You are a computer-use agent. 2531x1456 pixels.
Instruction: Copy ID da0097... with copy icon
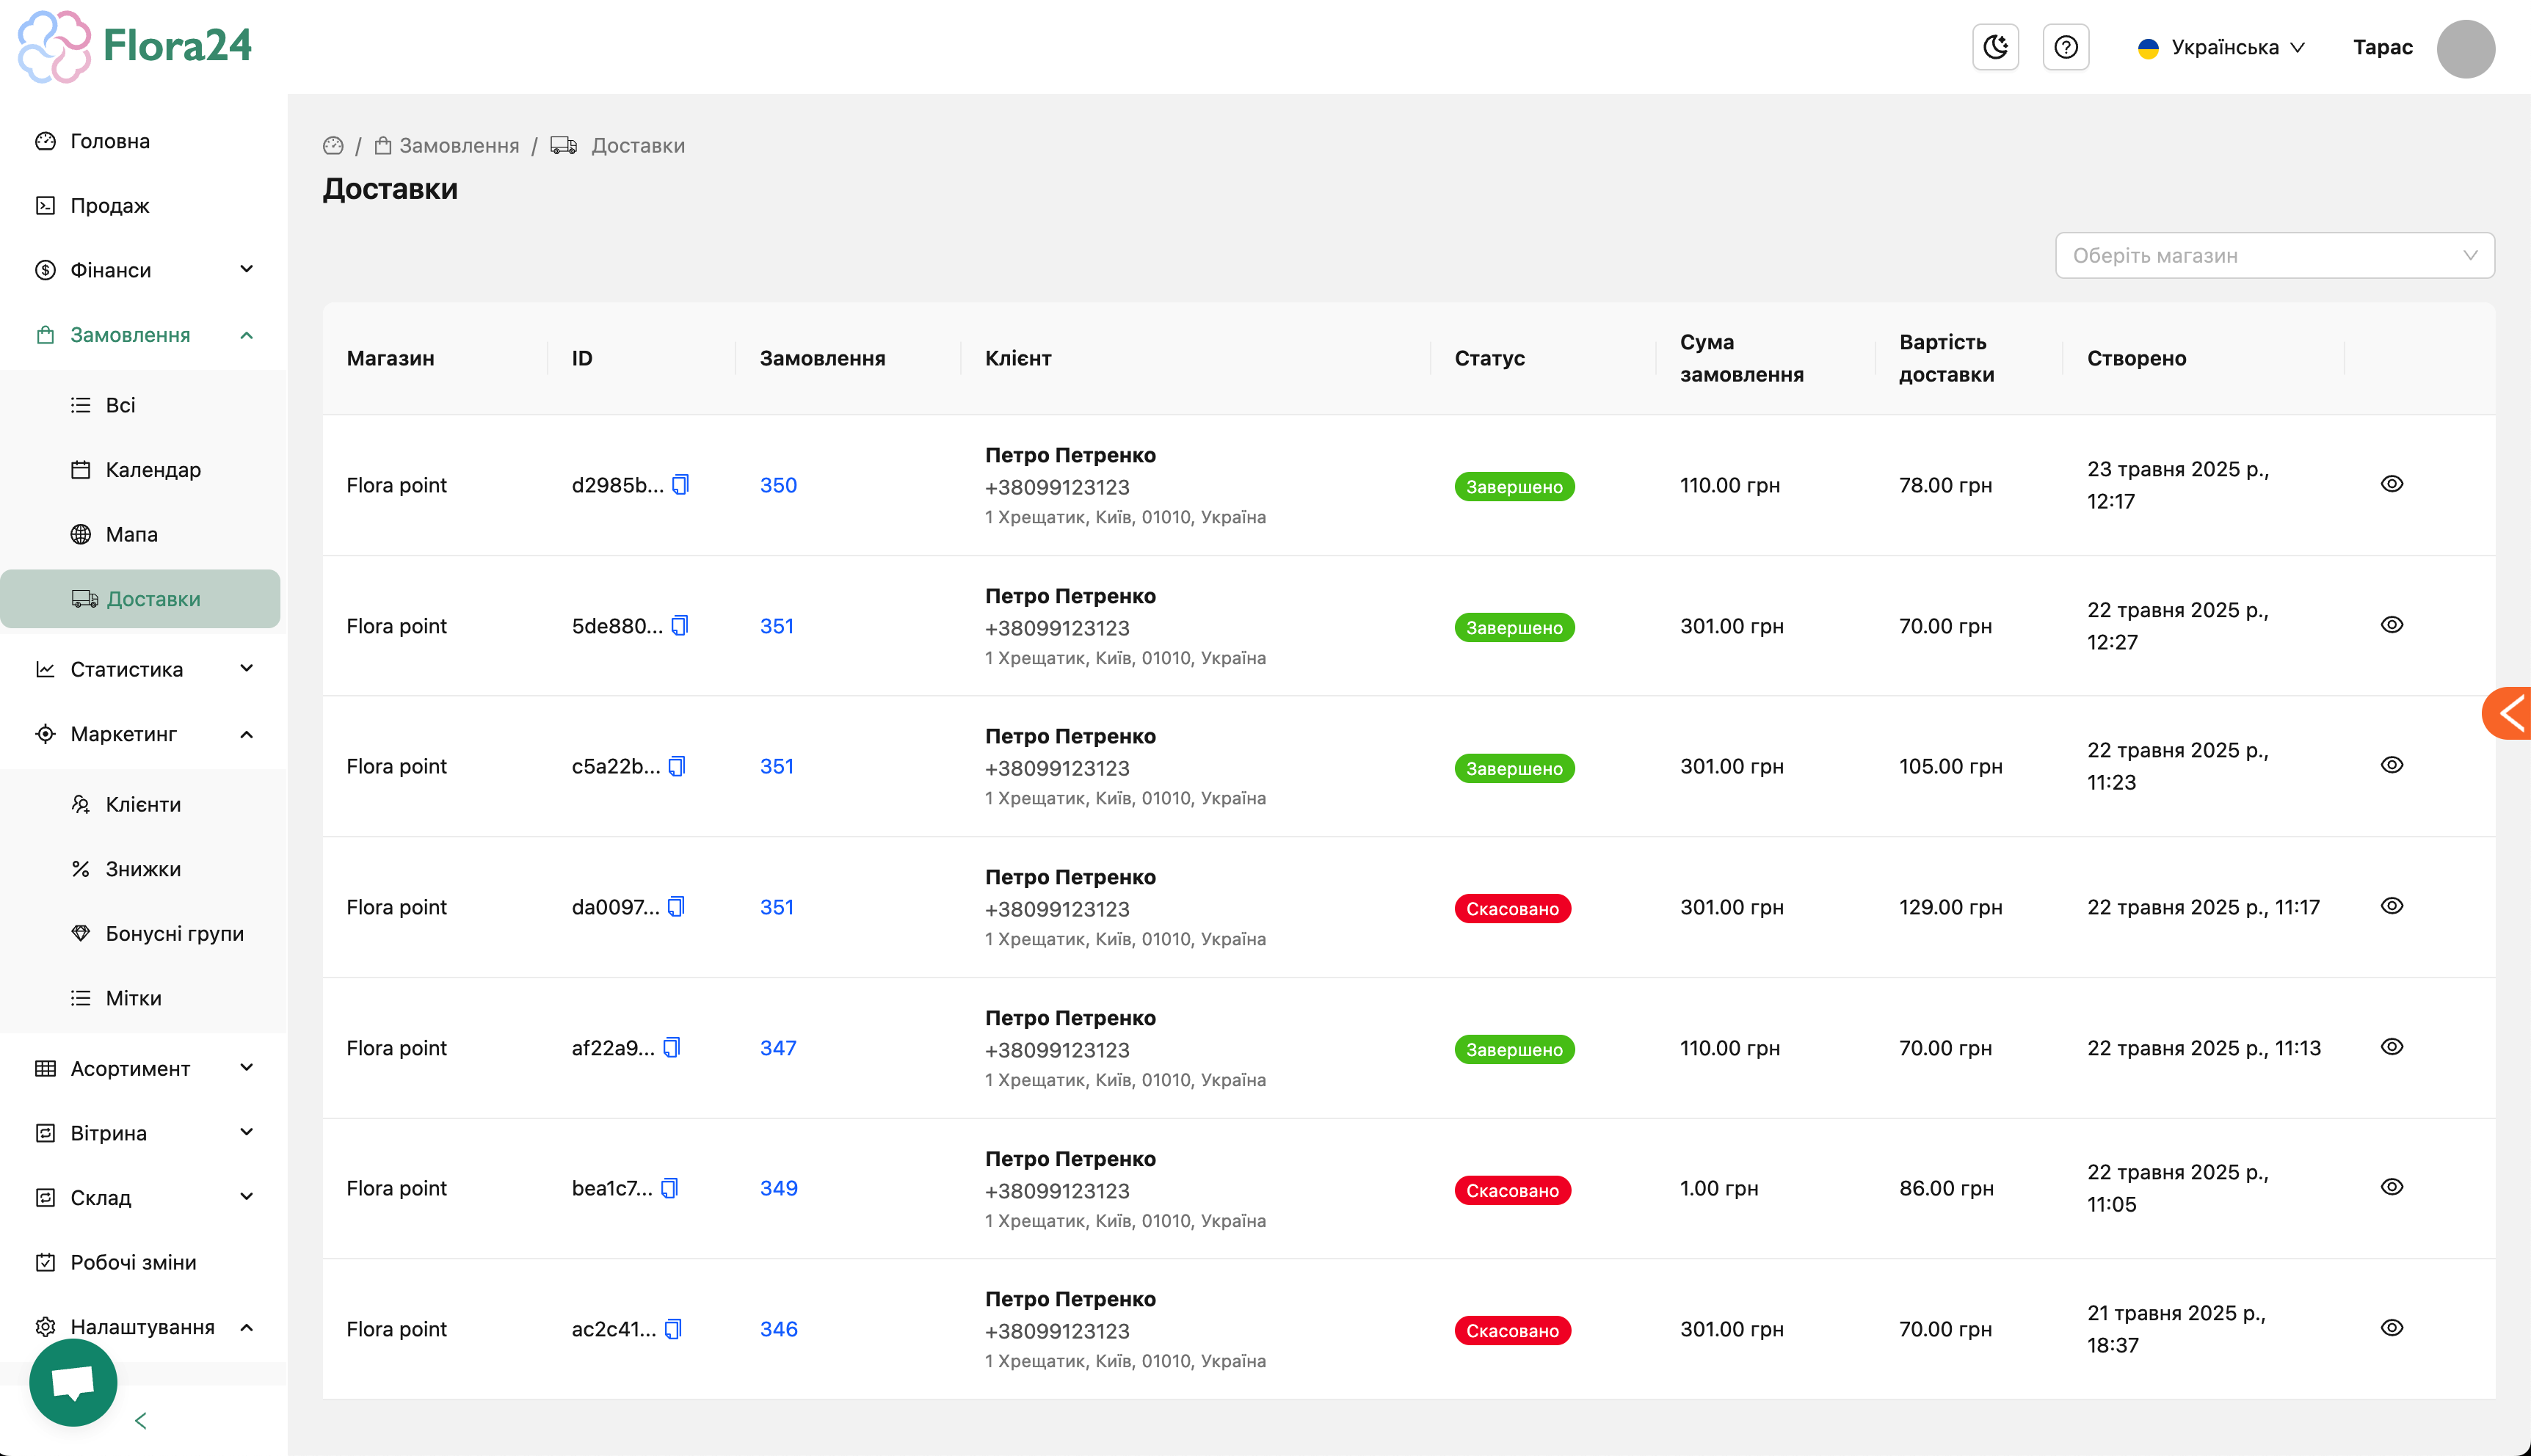tap(676, 907)
